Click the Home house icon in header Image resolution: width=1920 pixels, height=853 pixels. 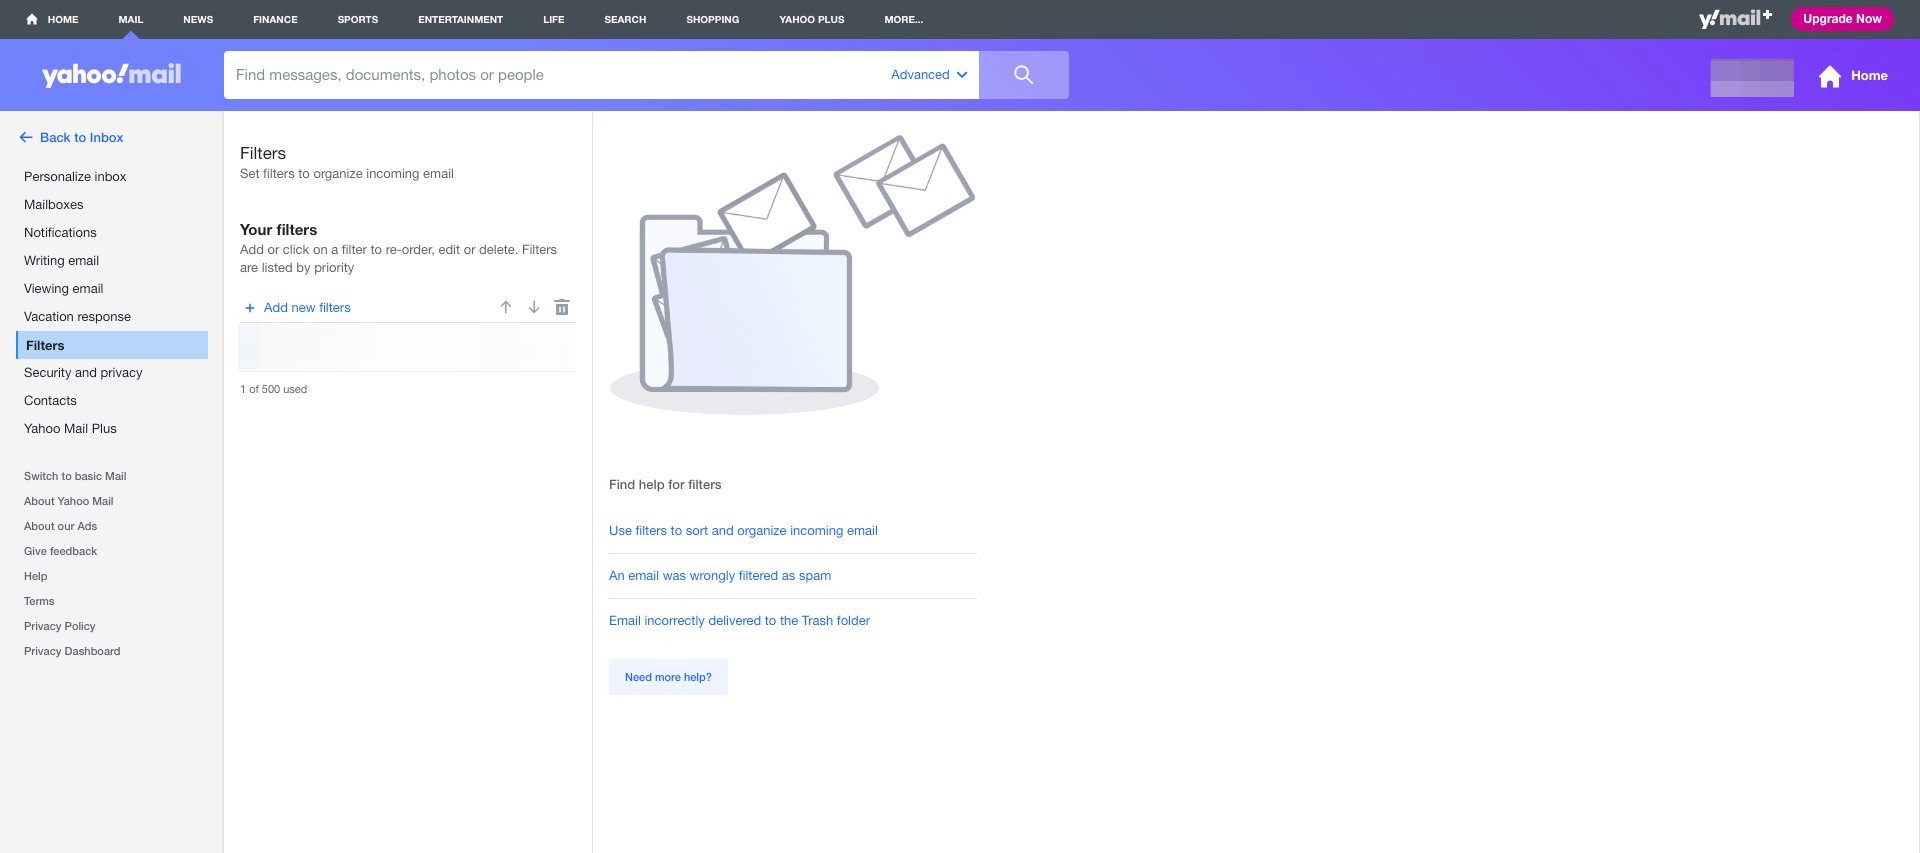1830,76
